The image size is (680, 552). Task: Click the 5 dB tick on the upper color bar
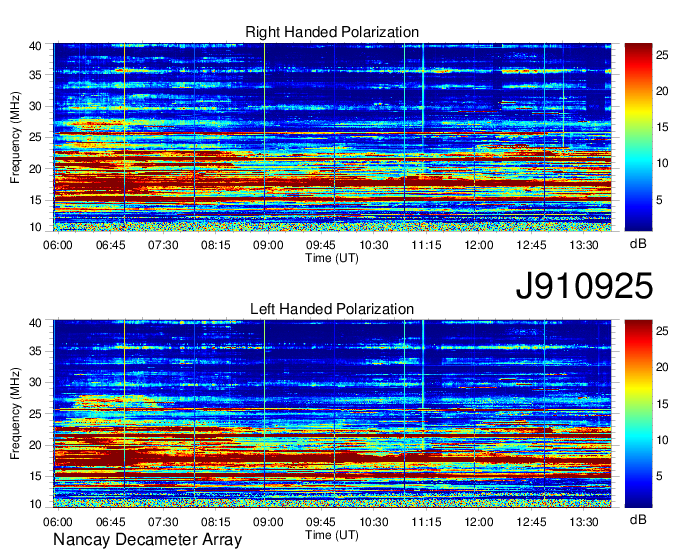pyautogui.click(x=659, y=200)
